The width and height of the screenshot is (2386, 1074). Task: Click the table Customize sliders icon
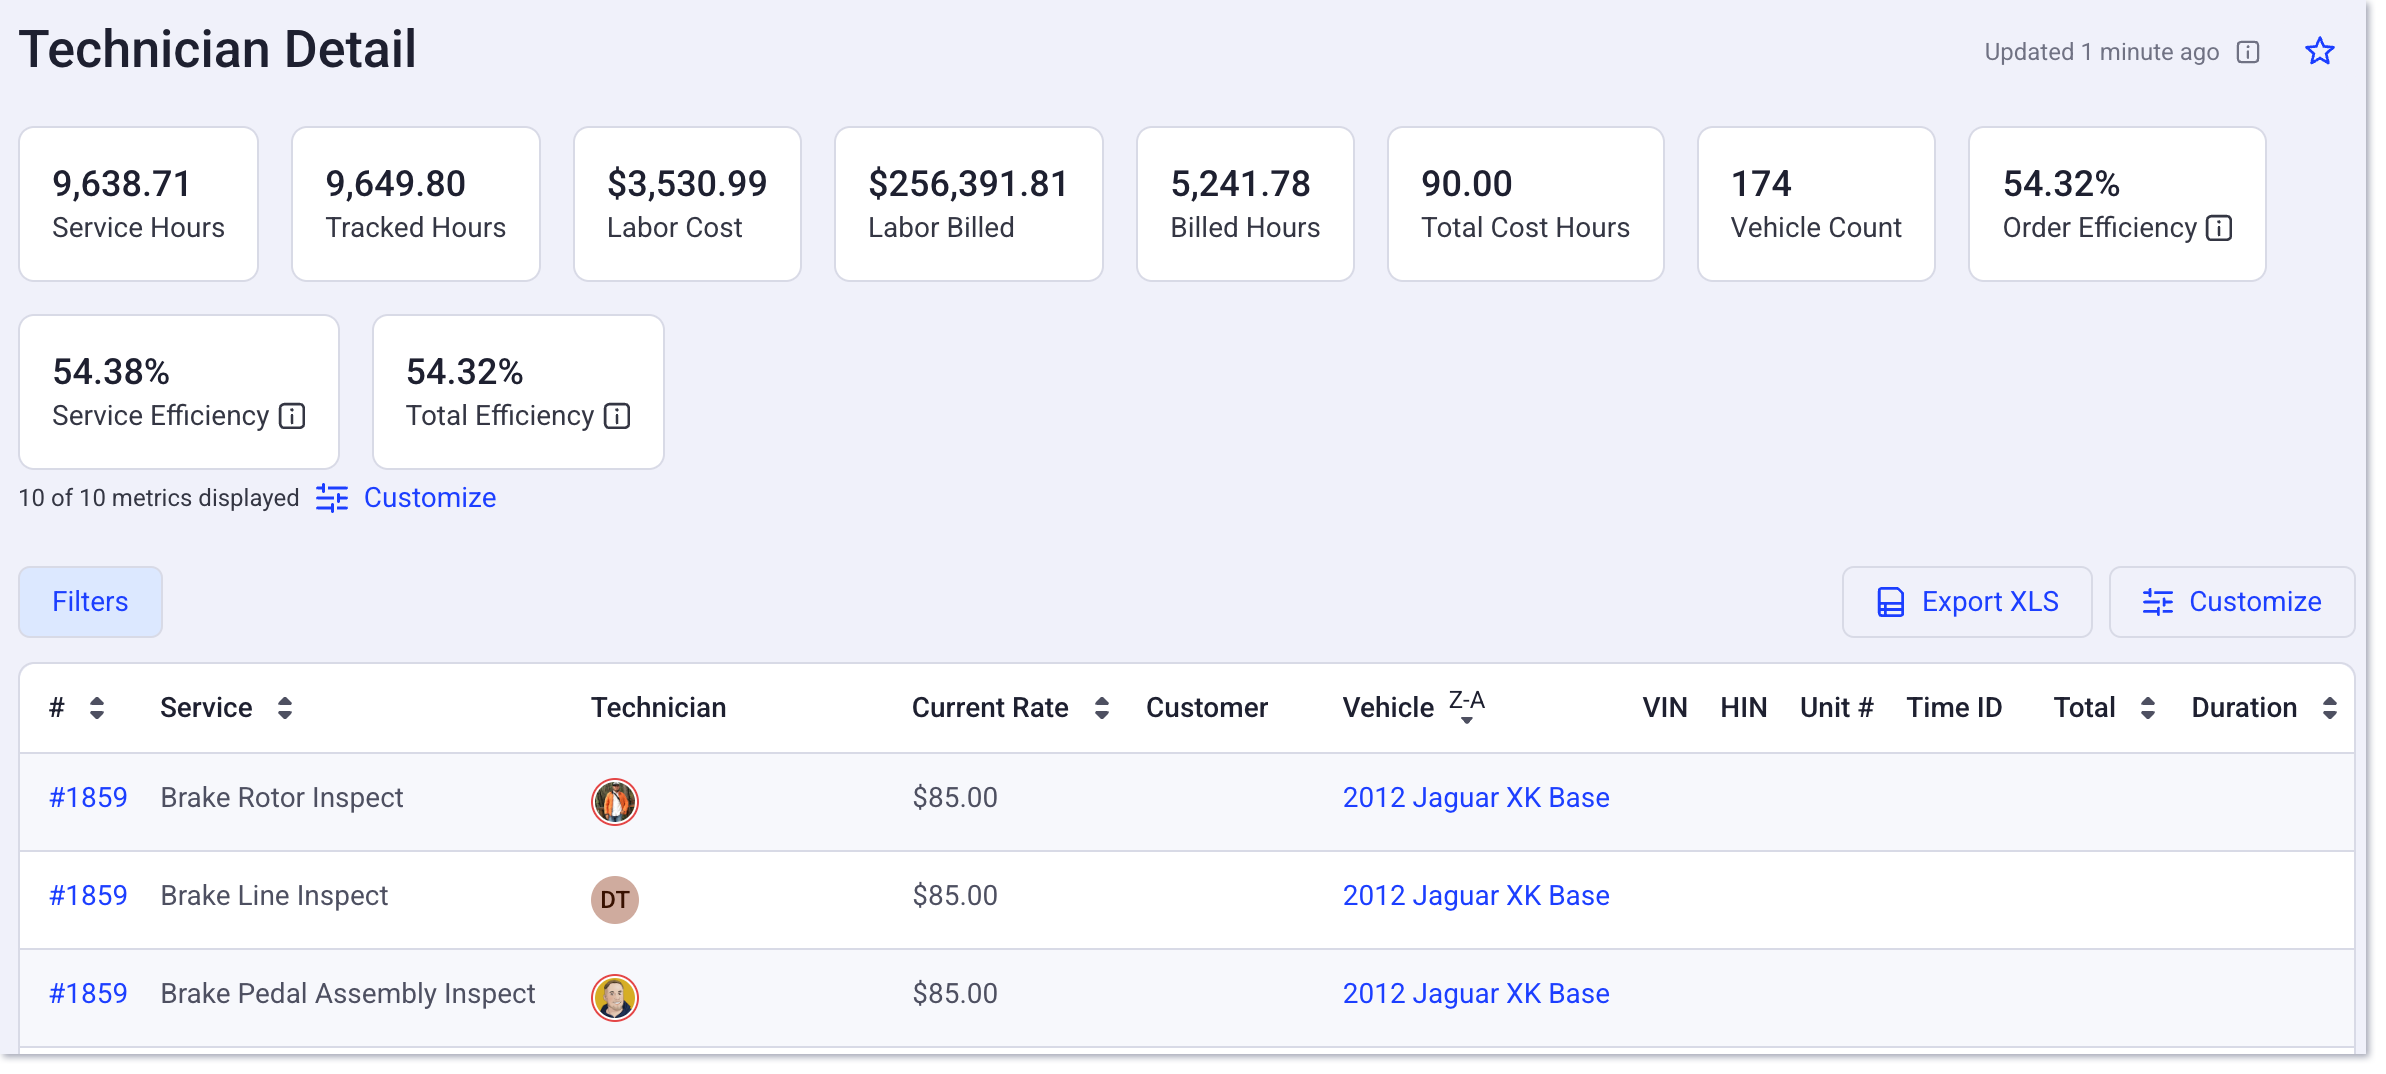click(2158, 602)
